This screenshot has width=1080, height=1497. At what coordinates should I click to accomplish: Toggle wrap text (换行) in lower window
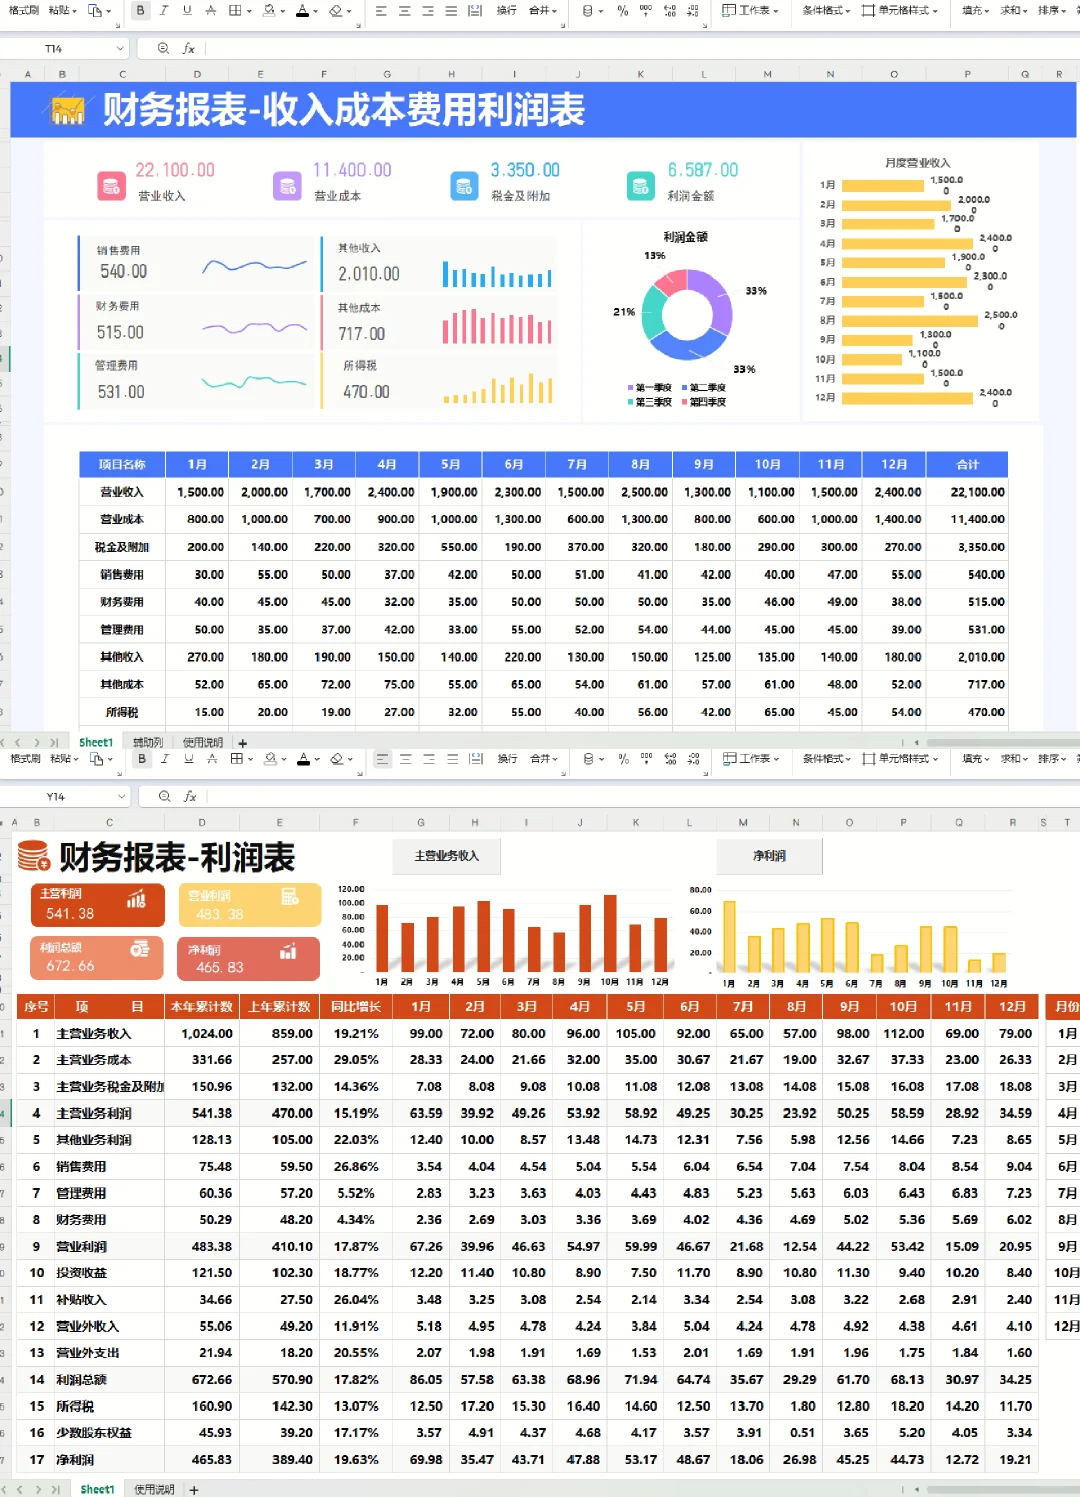click(x=508, y=759)
